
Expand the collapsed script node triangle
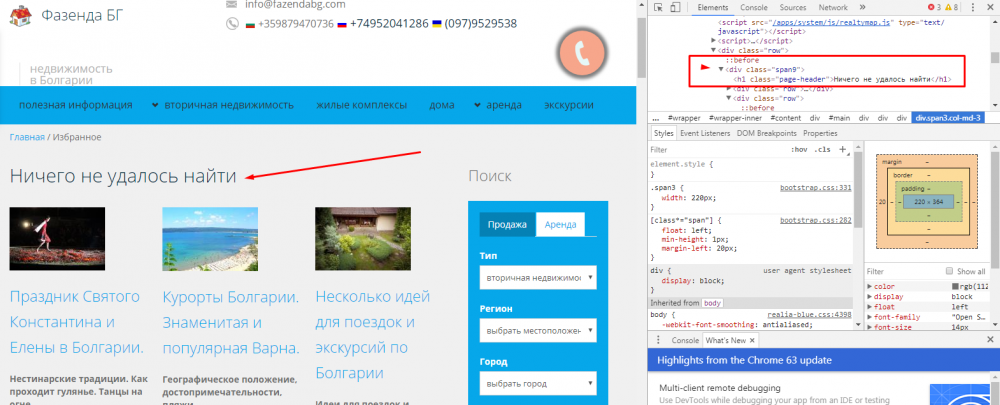[714, 40]
